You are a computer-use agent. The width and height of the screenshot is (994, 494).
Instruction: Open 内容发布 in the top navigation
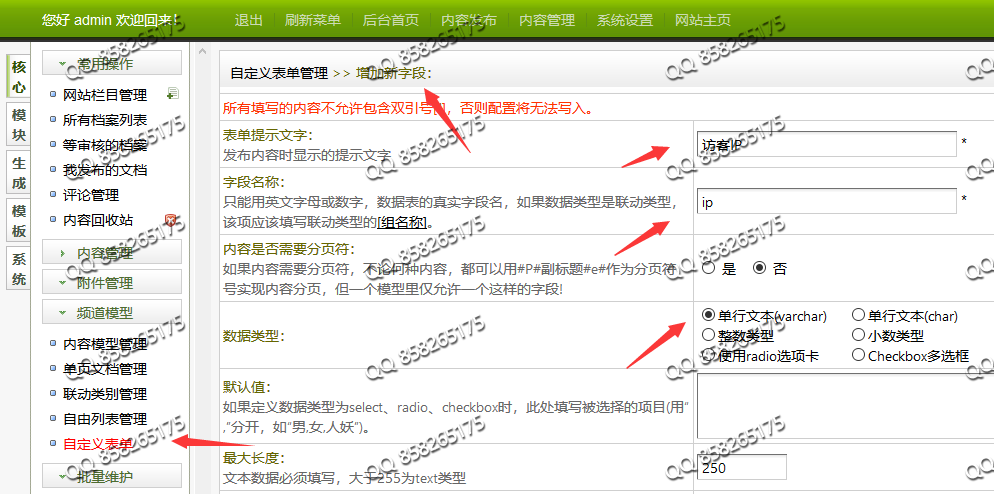click(469, 20)
